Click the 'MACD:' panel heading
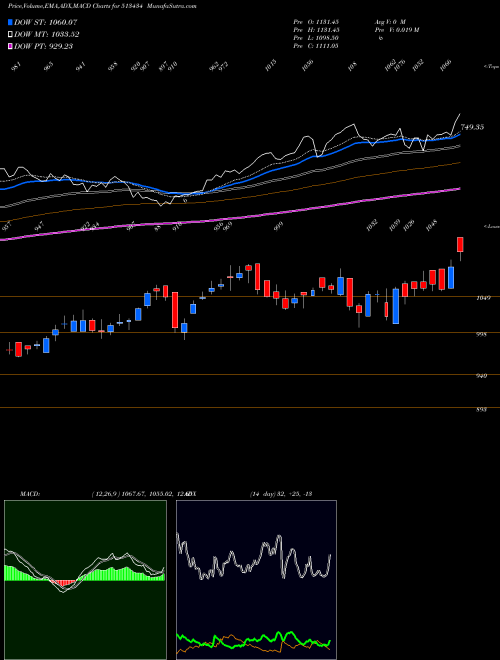Image resolution: width=500 pixels, height=660 pixels. coord(30,493)
